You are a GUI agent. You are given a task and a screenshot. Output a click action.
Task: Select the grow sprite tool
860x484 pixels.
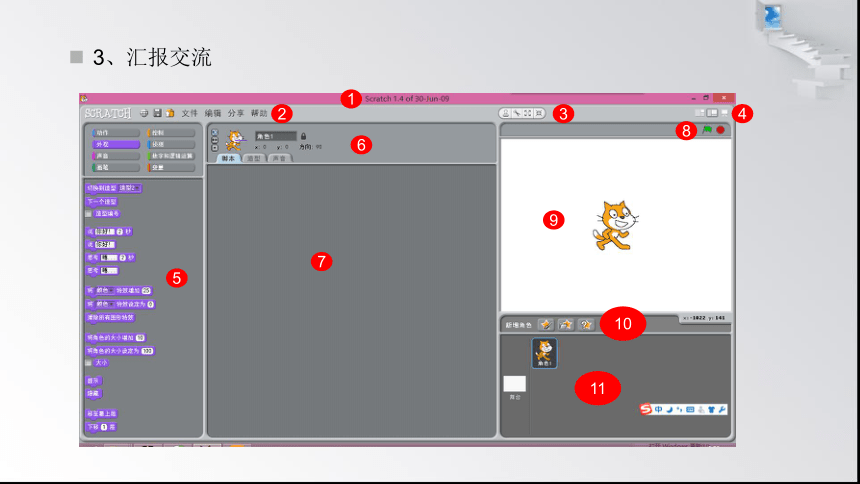tap(528, 114)
